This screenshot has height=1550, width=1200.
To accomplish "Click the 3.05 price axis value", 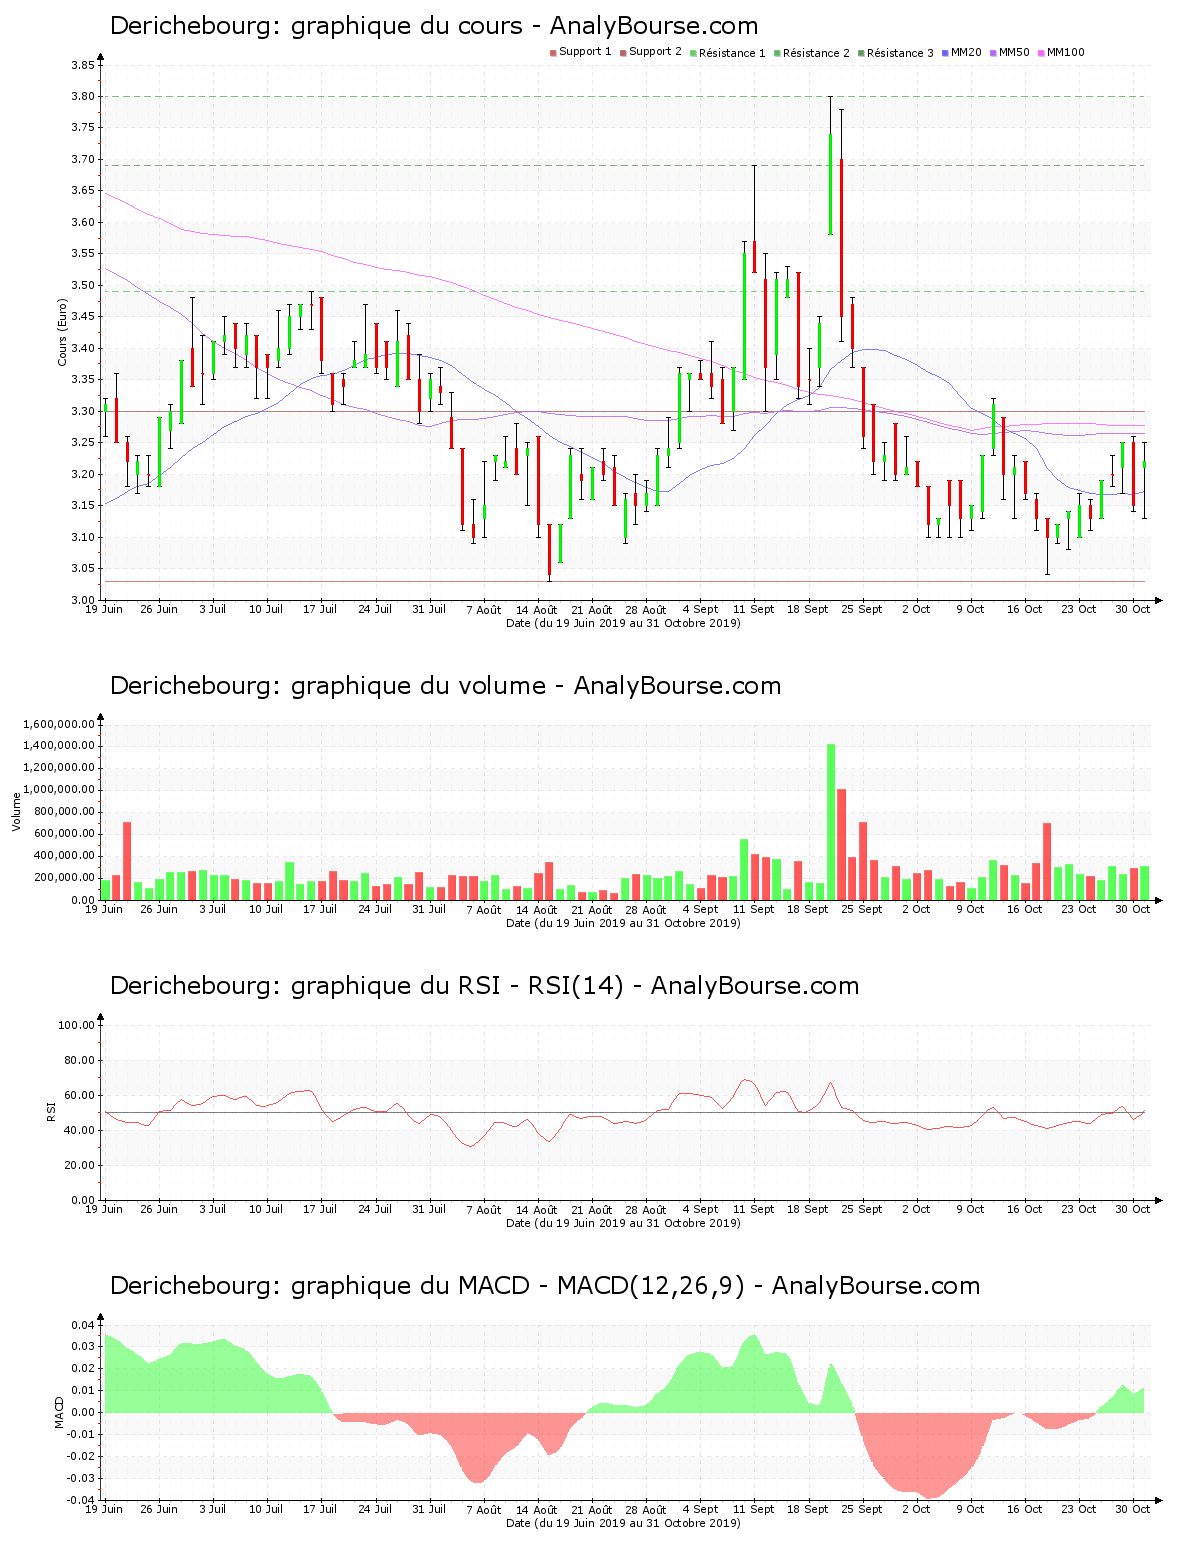I will point(83,569).
